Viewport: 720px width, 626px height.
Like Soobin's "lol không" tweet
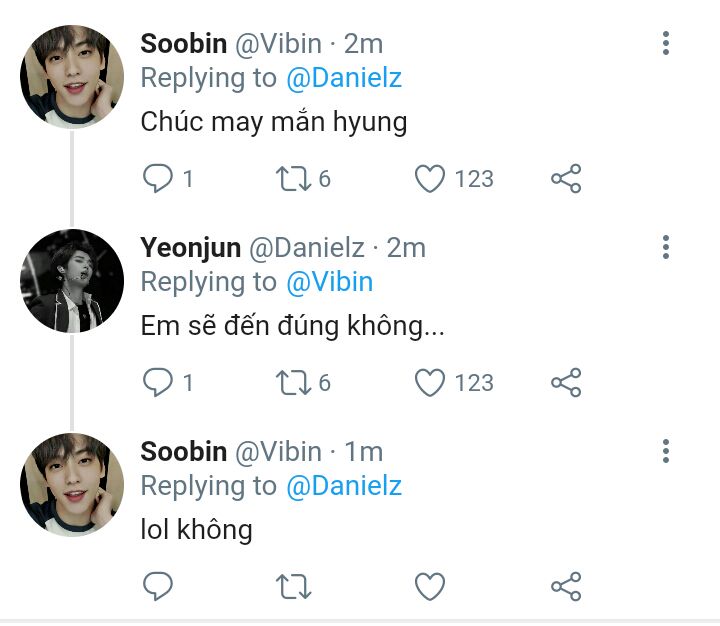430,586
